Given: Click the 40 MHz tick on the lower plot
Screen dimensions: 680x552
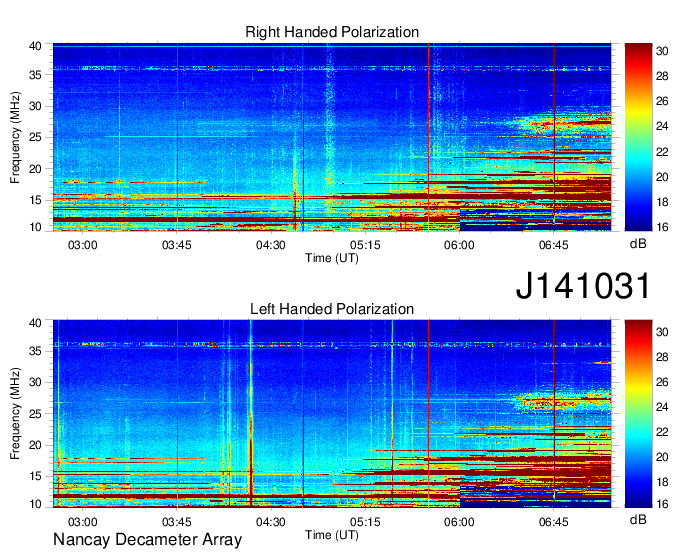Looking at the screenshot, I should pyautogui.click(x=35, y=322).
